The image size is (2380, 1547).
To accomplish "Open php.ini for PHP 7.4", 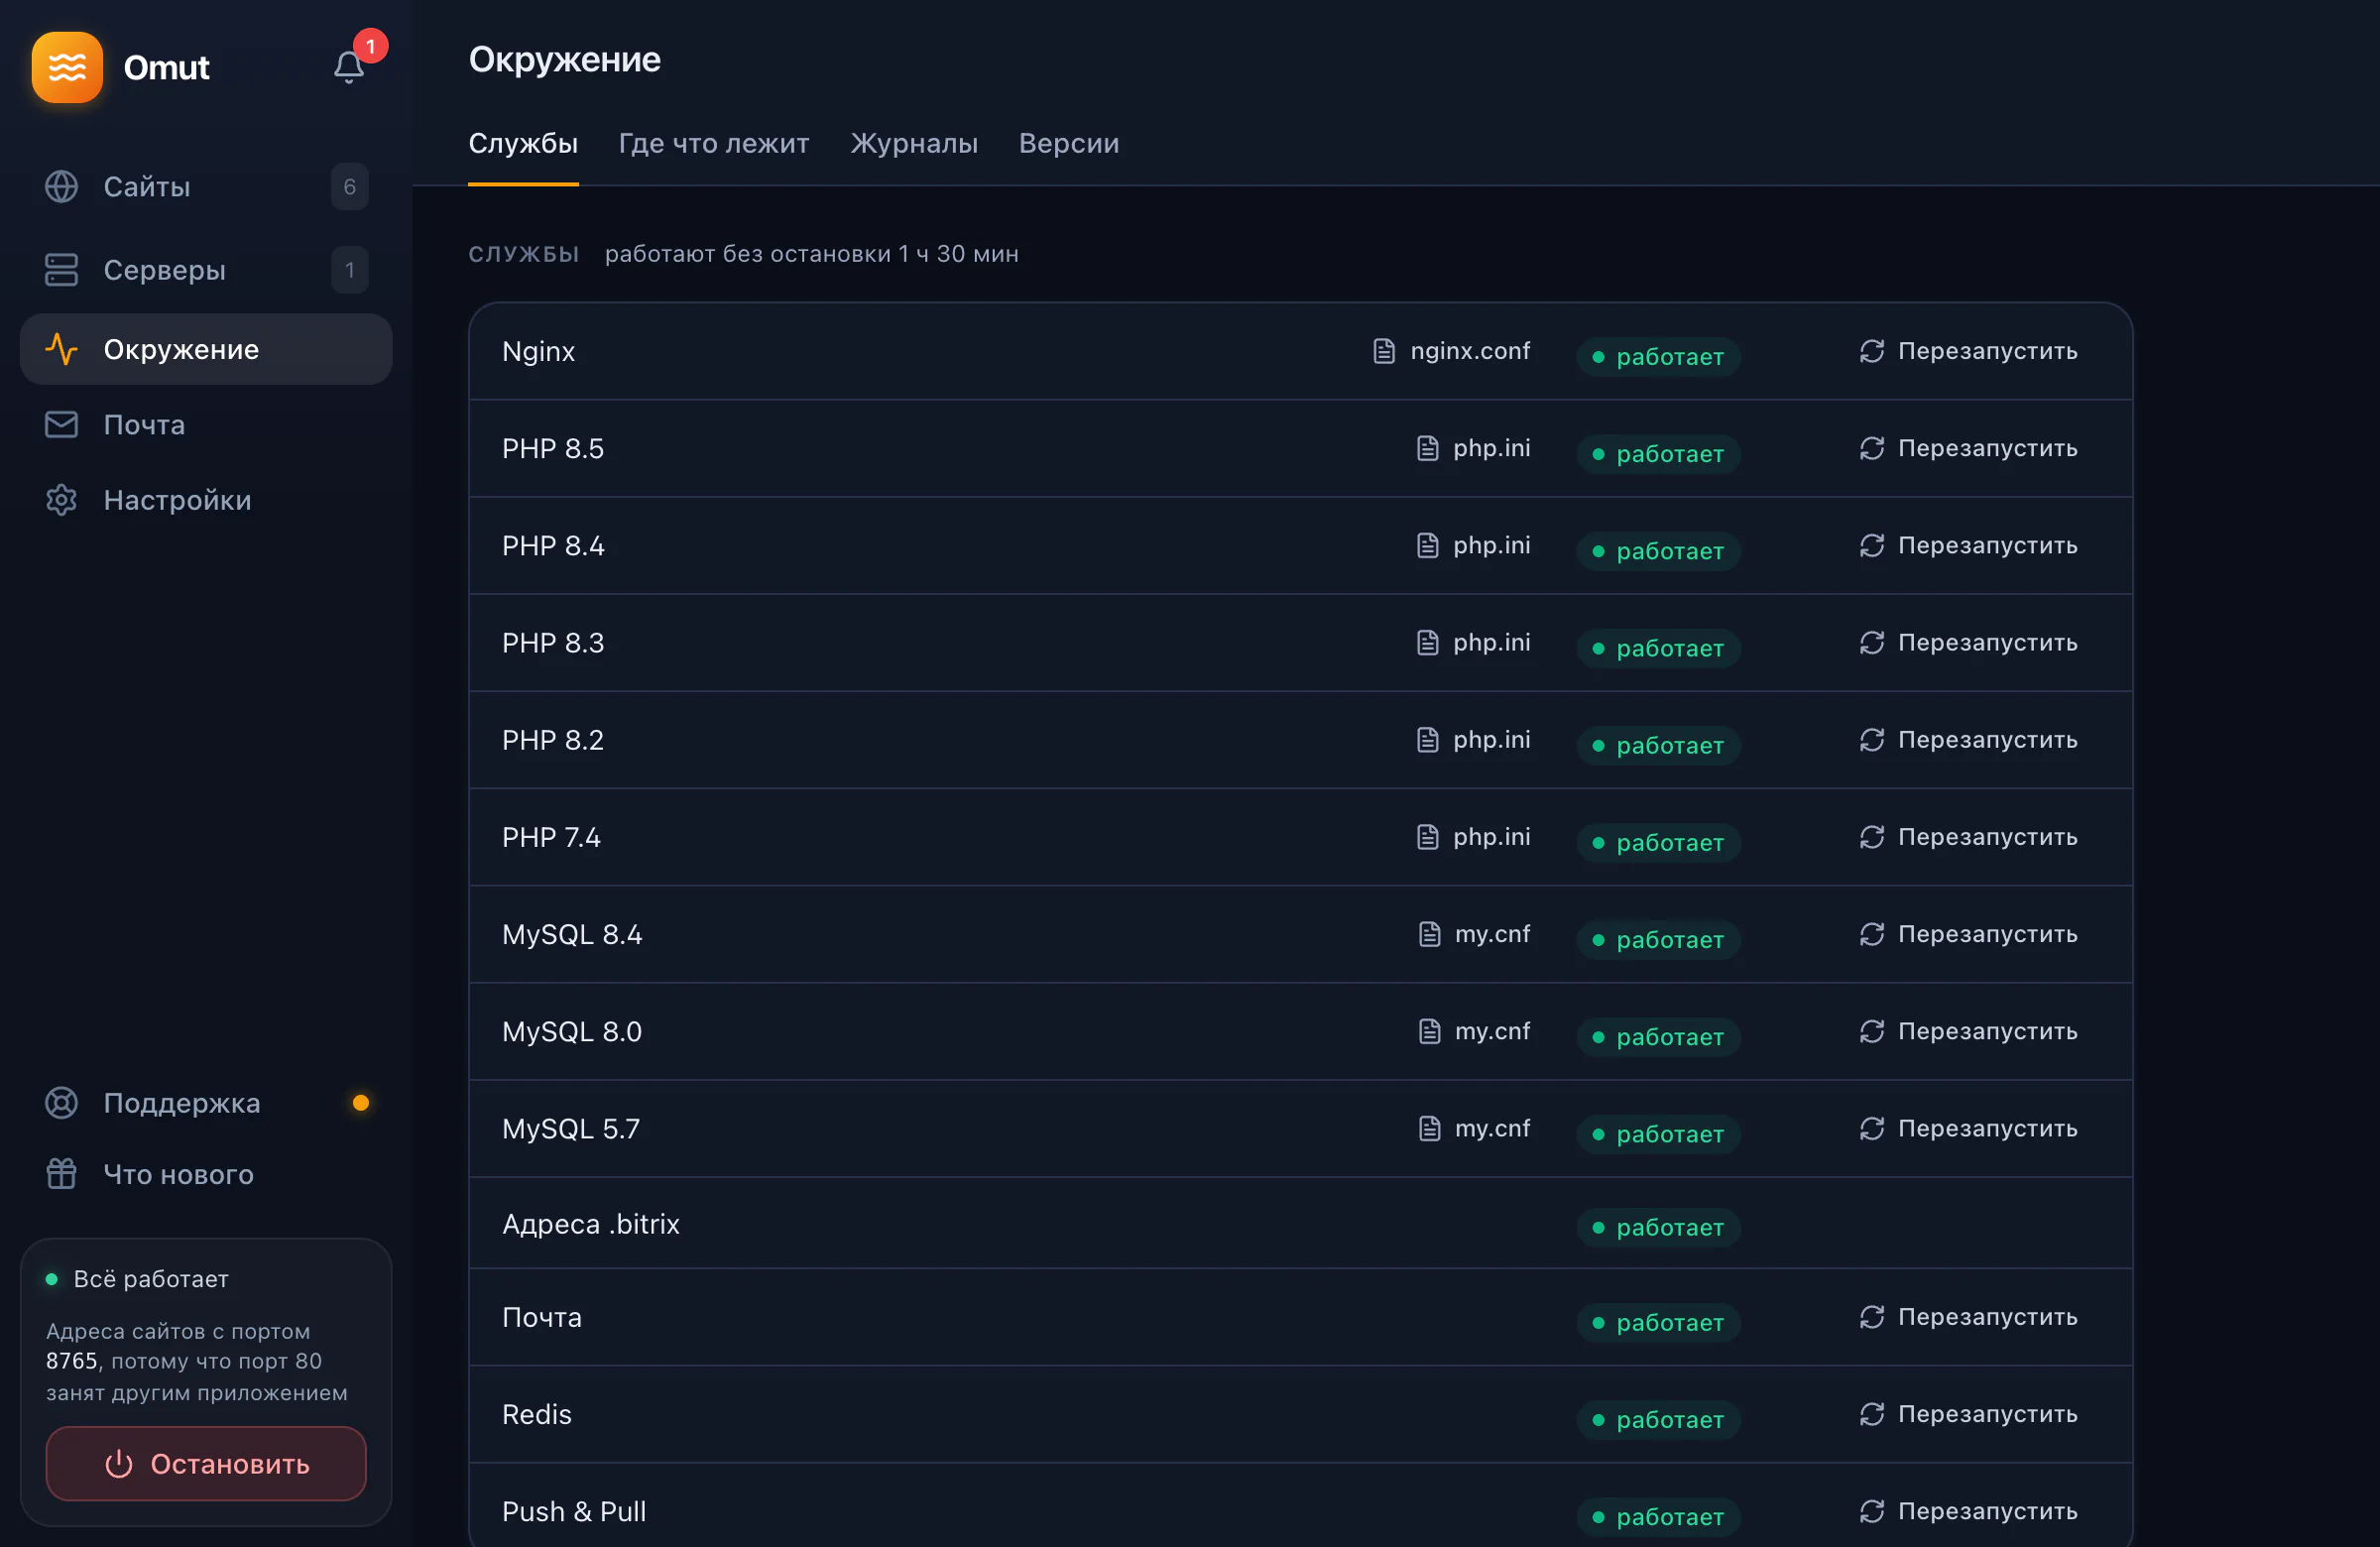I will click(x=1473, y=837).
